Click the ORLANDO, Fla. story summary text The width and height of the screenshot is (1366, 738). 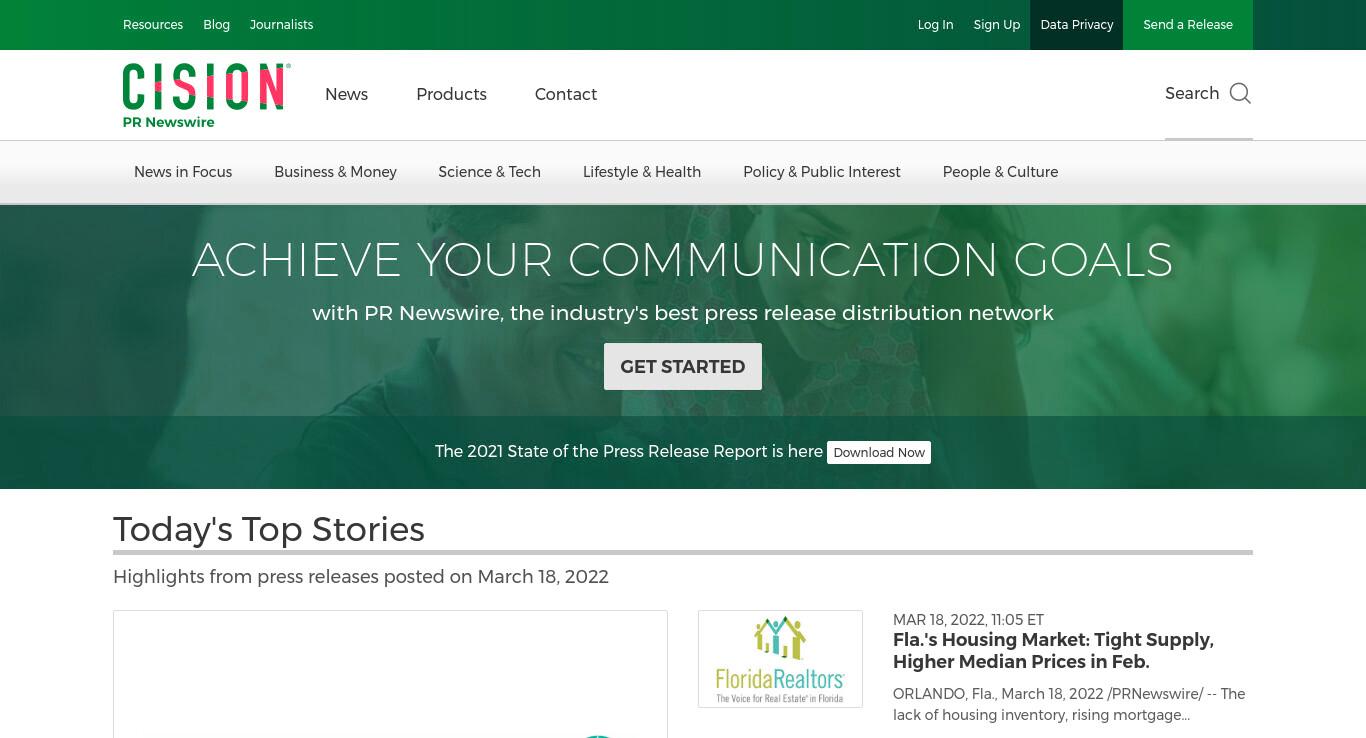[1069, 704]
